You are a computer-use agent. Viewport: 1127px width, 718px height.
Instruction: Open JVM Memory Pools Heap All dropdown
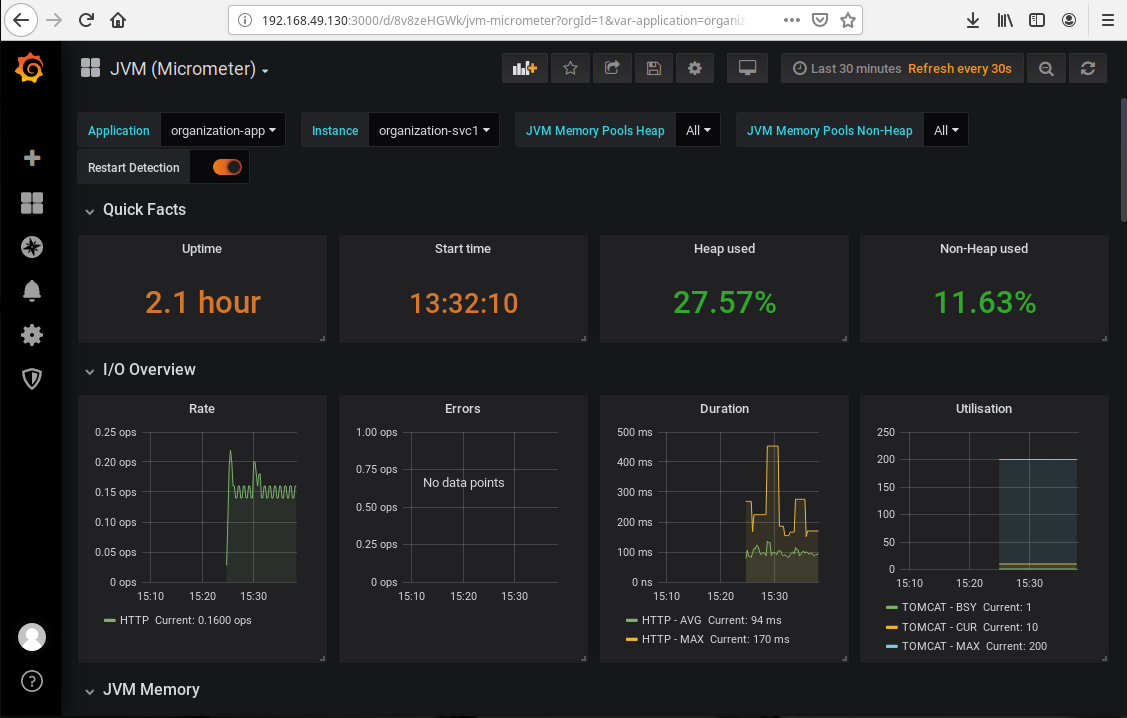point(698,130)
